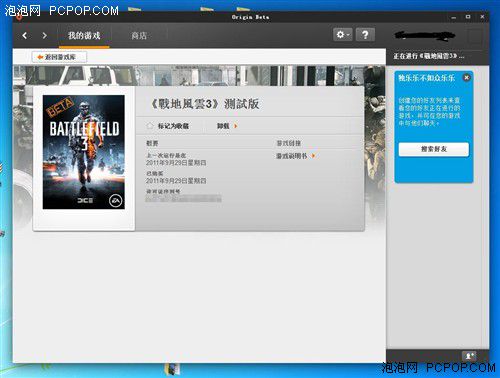Click the blurred product key field
The height and width of the screenshot is (378, 500).
click(183, 199)
